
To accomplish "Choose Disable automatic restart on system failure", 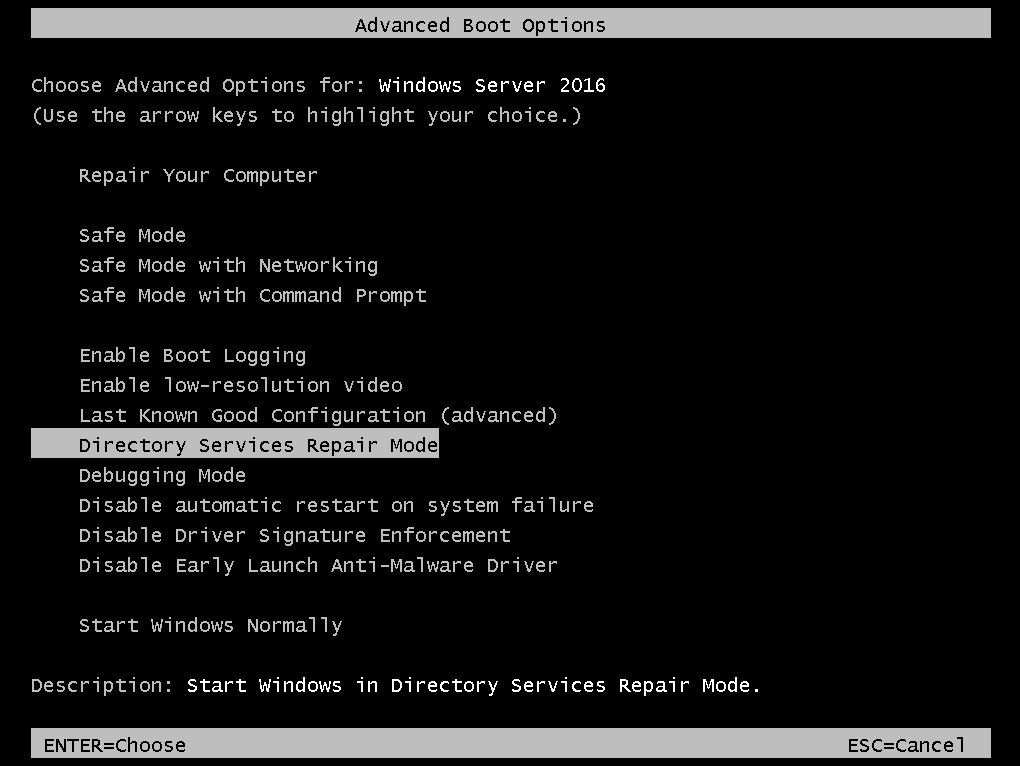I will (x=336, y=506).
